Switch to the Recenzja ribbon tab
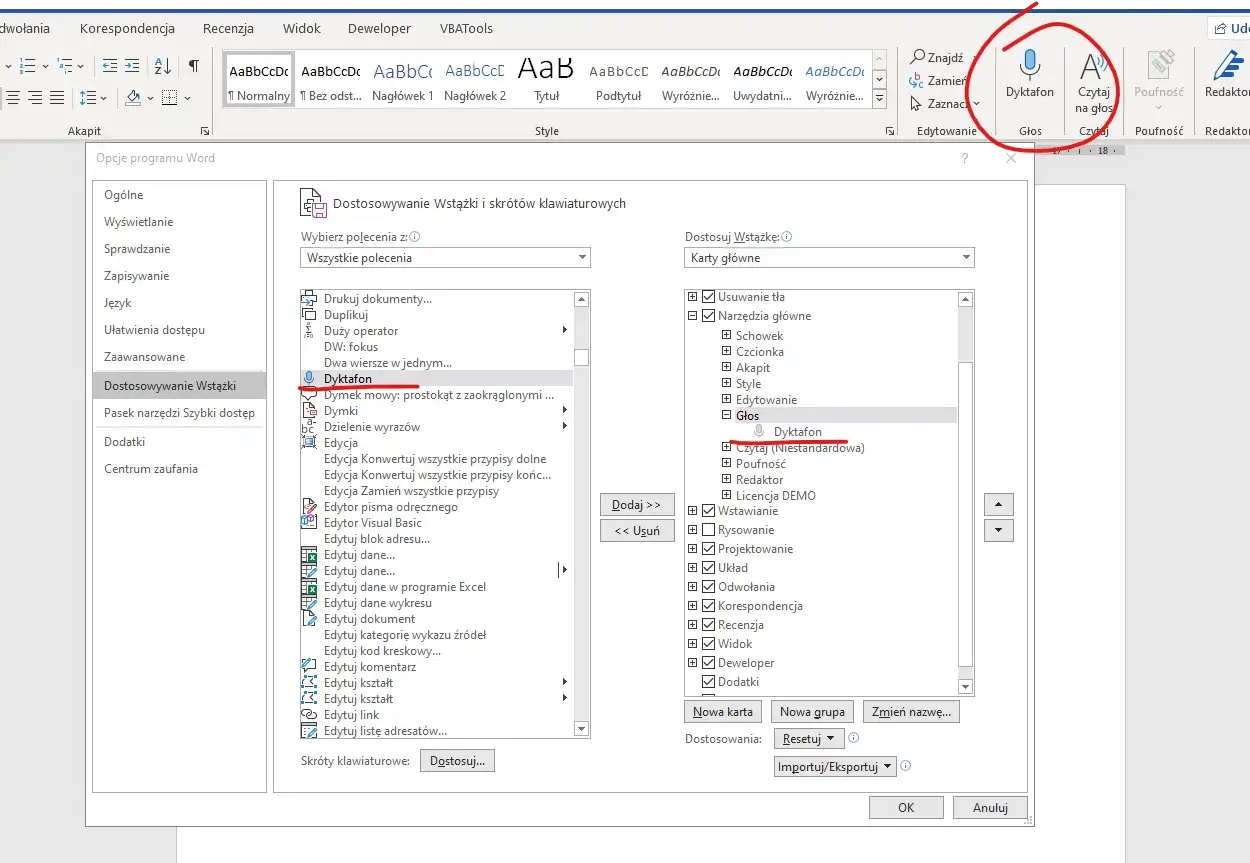The width and height of the screenshot is (1250, 863). click(x=228, y=29)
